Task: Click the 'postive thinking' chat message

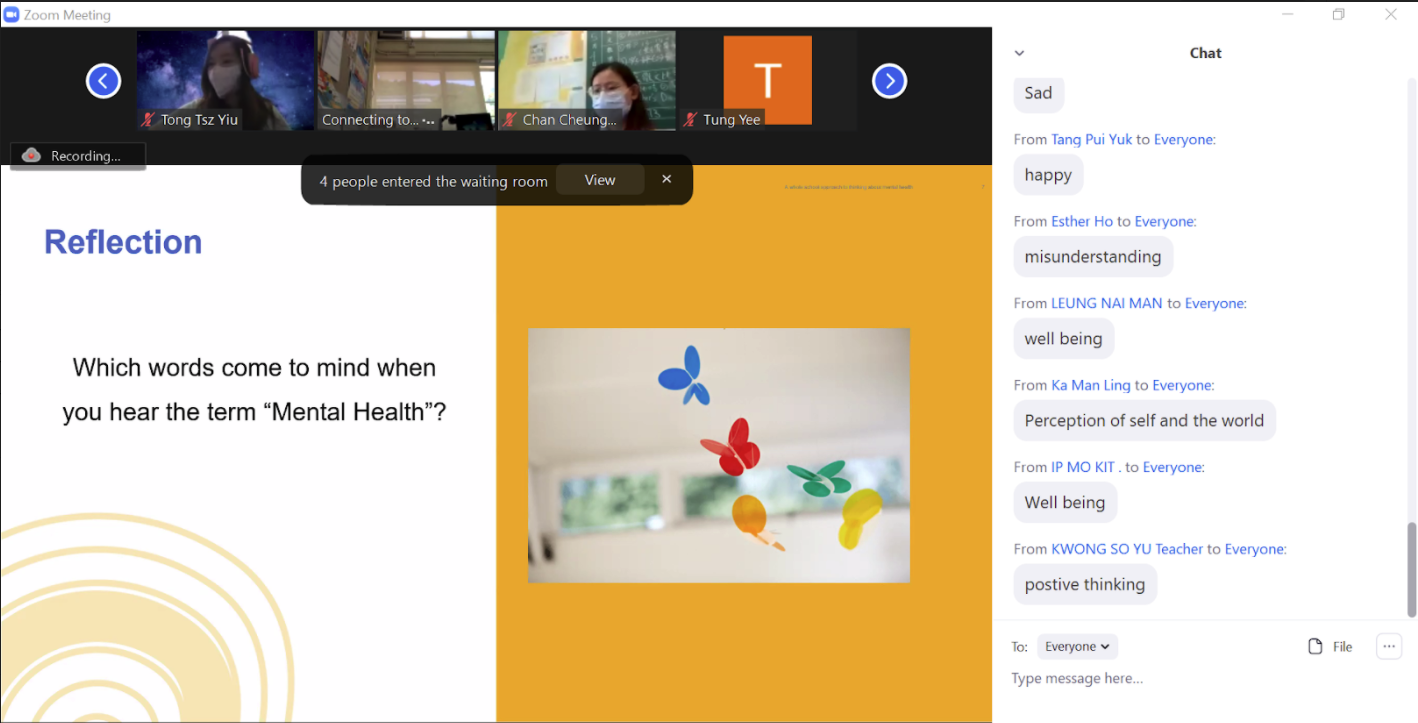Action: pyautogui.click(x=1085, y=585)
